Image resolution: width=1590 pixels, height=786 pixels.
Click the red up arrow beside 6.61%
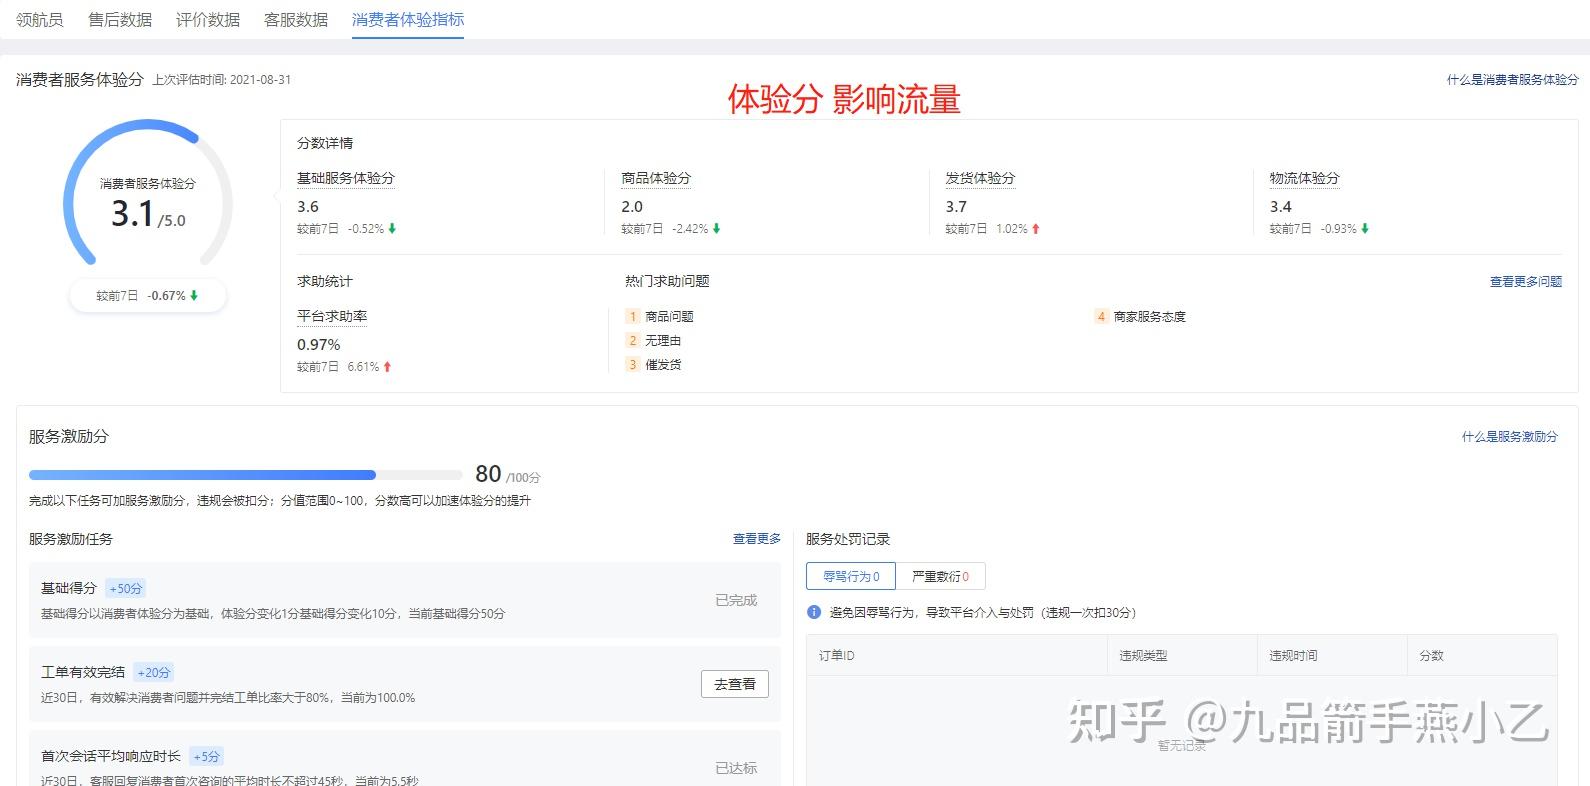[387, 367]
